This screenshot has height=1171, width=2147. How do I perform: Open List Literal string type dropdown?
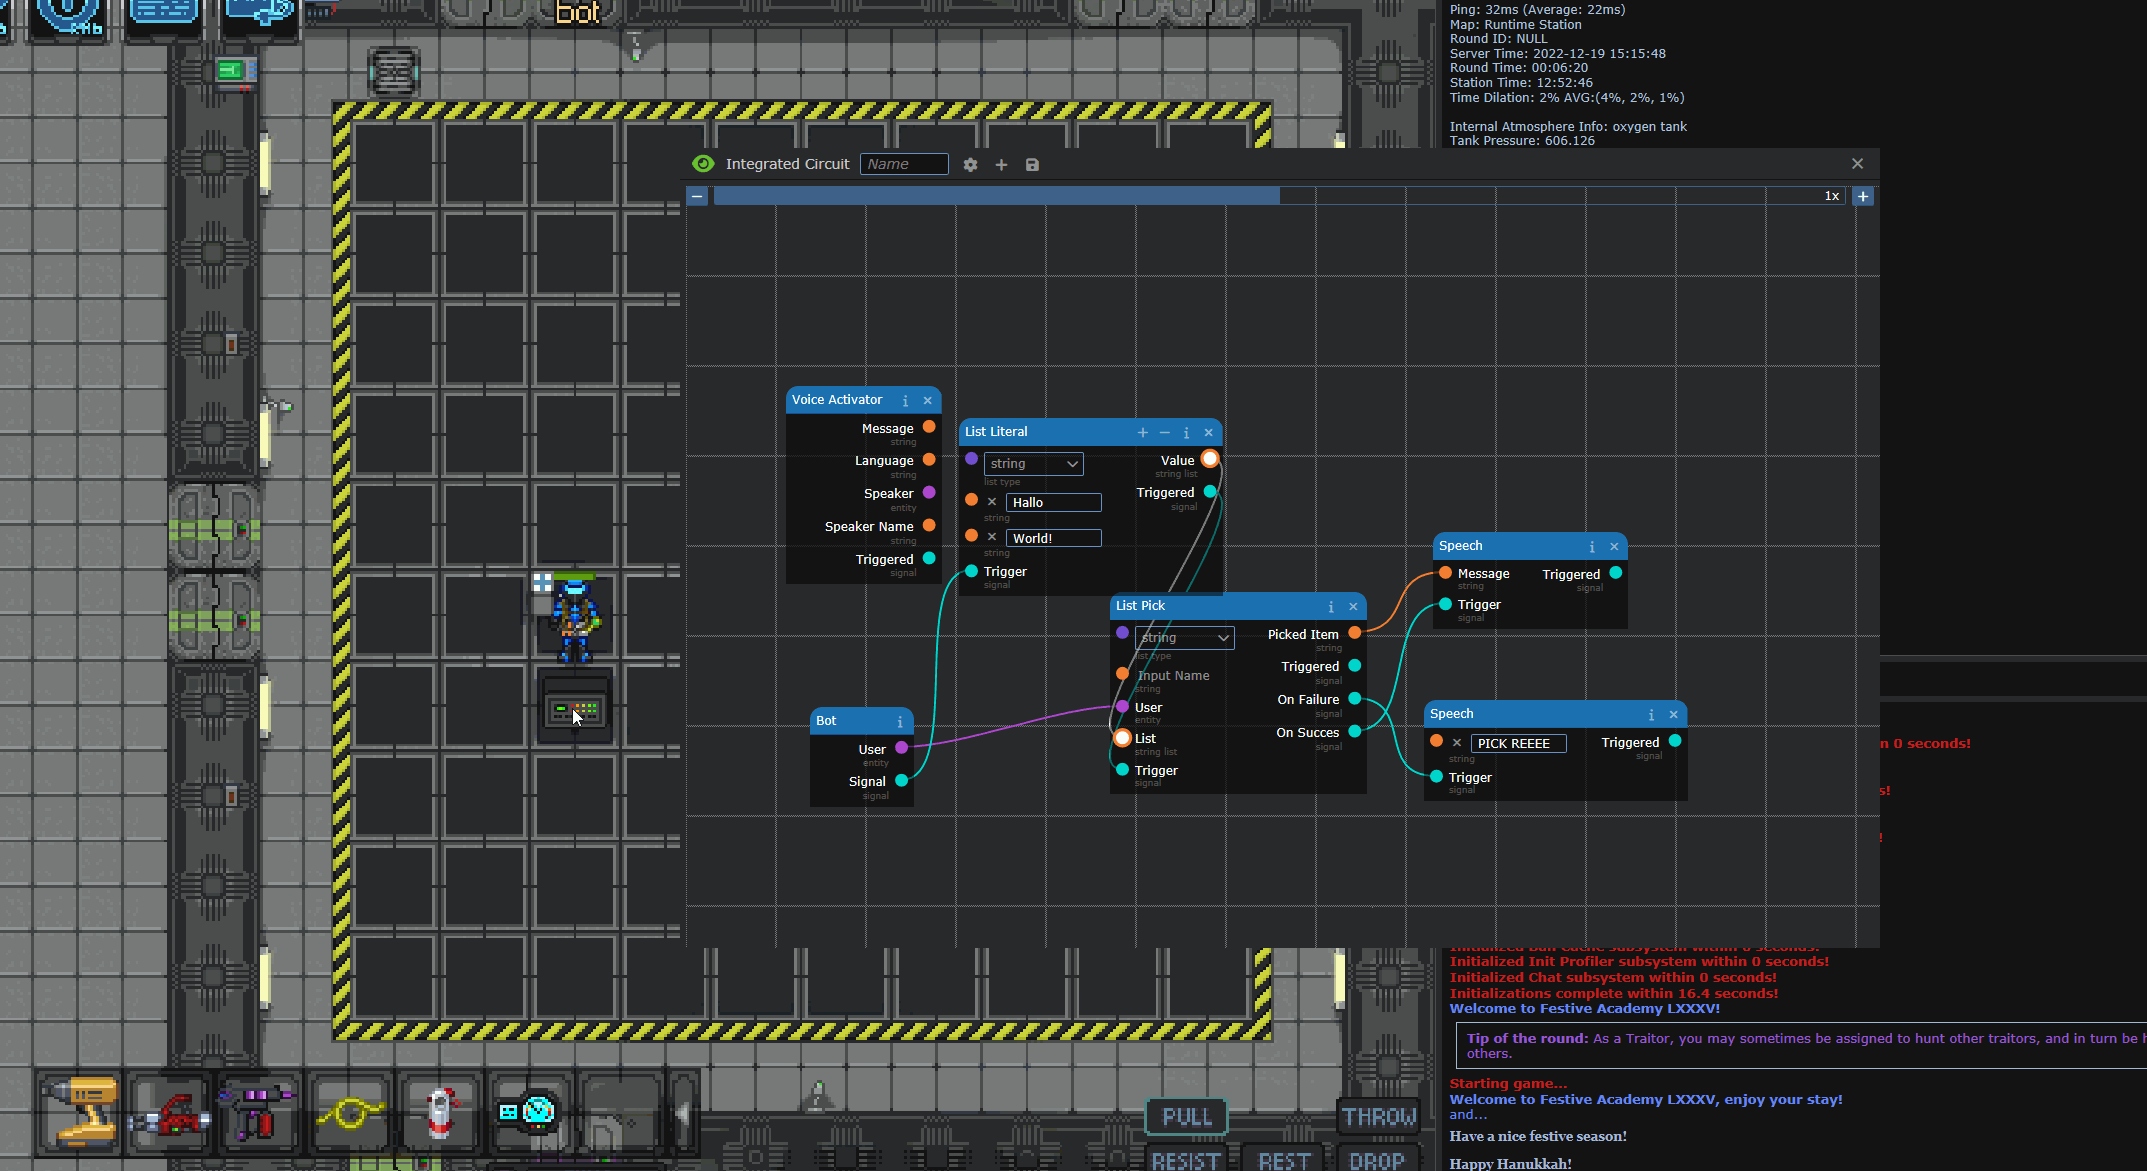pyautogui.click(x=1033, y=464)
